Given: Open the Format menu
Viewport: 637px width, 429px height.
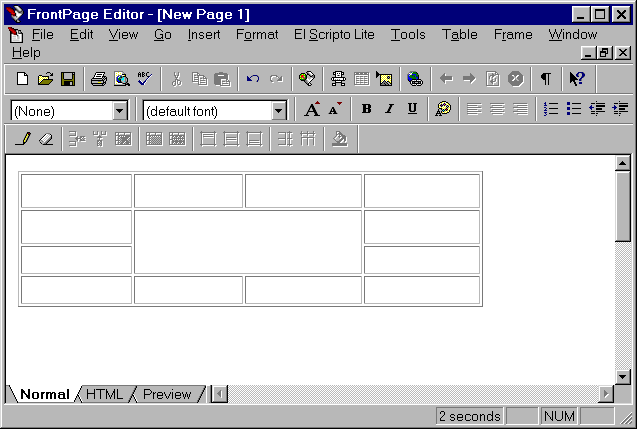Looking at the screenshot, I should coord(257,34).
